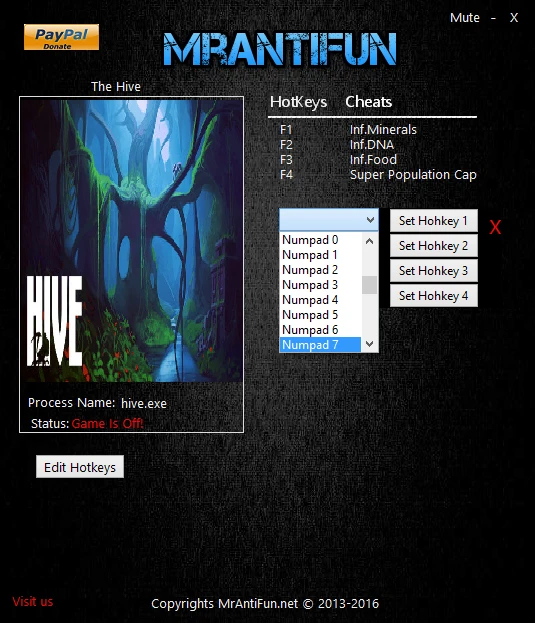
Task: Click the Super Population Cap label
Action: (x=413, y=175)
